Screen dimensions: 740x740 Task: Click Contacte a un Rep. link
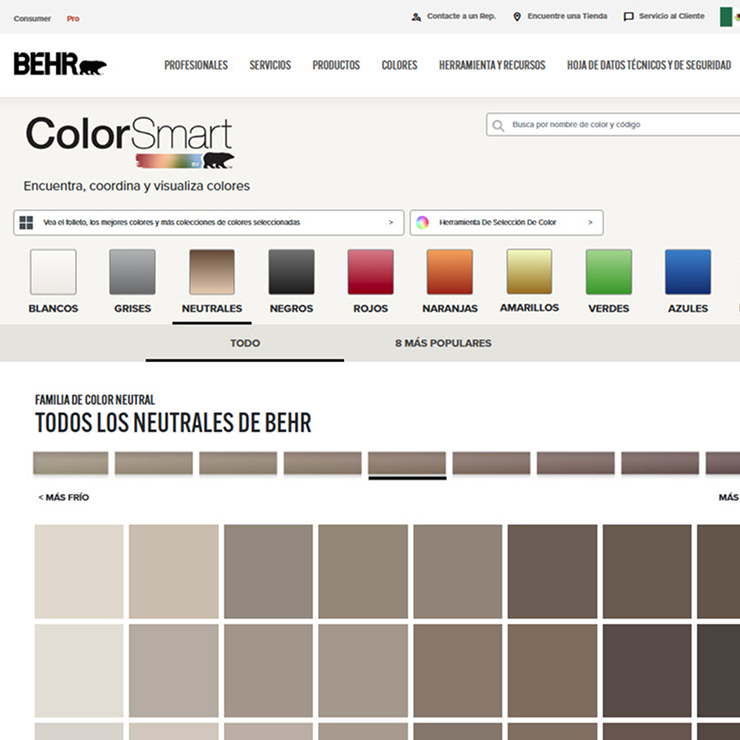pos(461,16)
